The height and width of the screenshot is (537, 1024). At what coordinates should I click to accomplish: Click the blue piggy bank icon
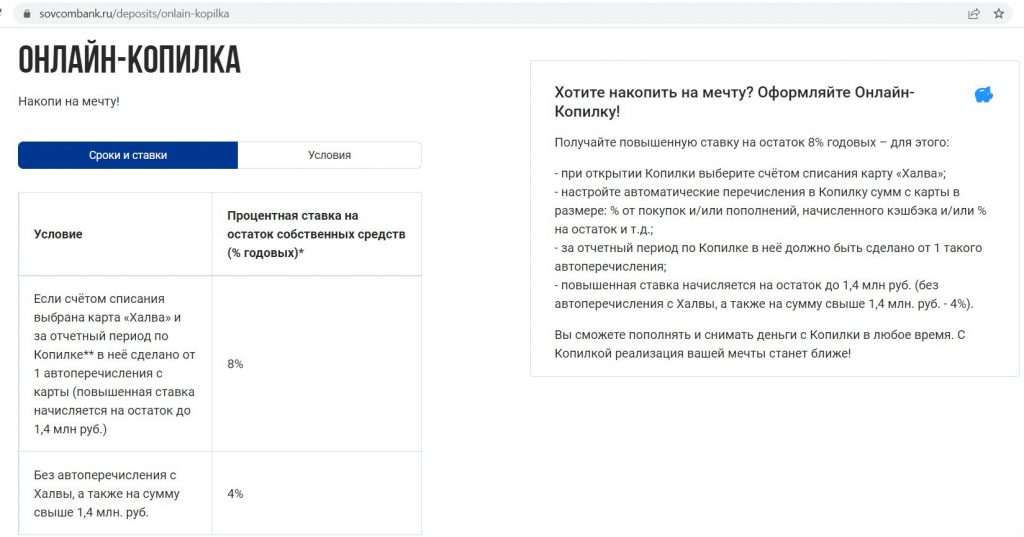point(984,95)
